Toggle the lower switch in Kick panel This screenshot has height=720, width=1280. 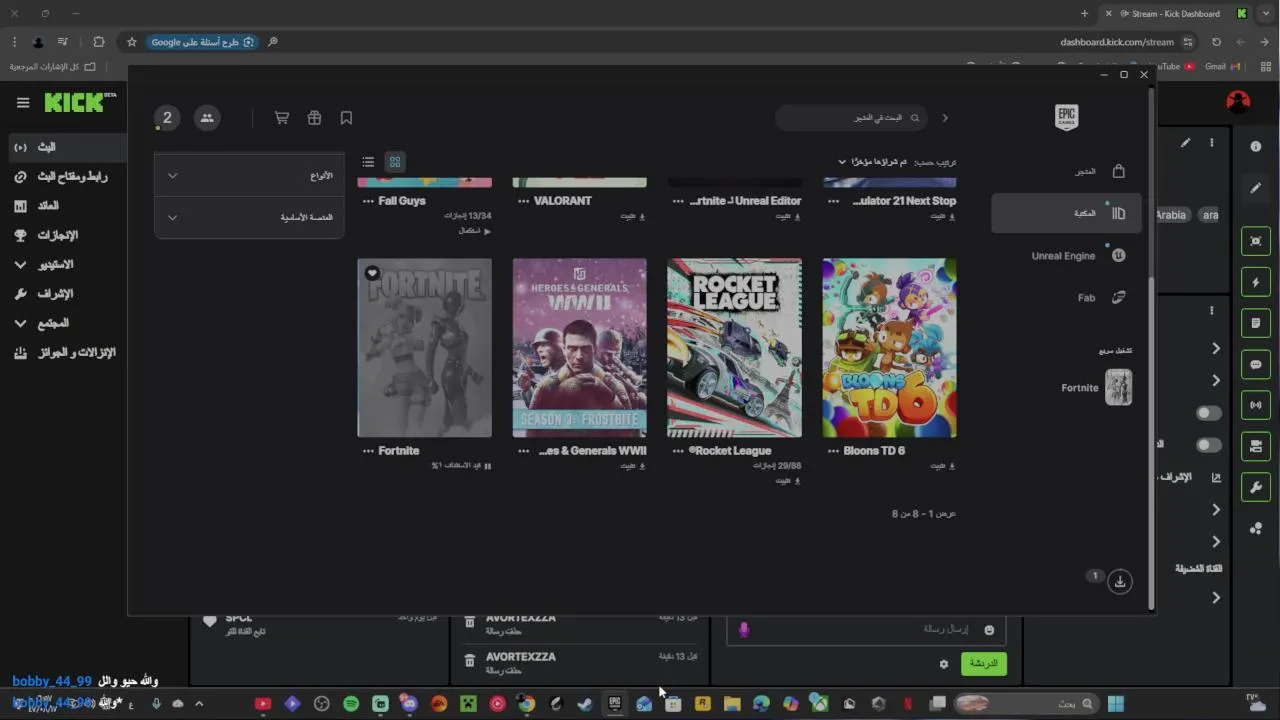pyautogui.click(x=1209, y=445)
